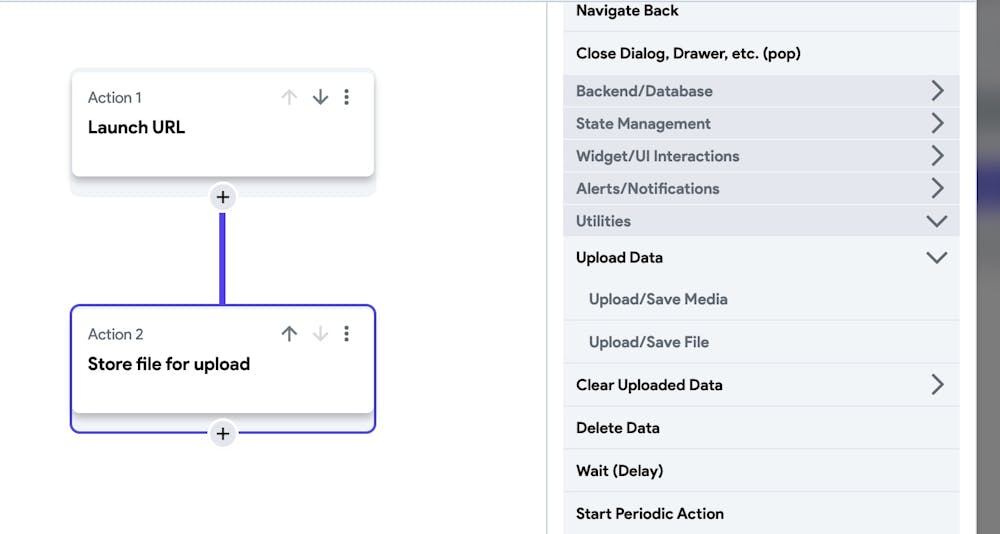Collapse the Utilities category
1000x534 pixels.
936,221
